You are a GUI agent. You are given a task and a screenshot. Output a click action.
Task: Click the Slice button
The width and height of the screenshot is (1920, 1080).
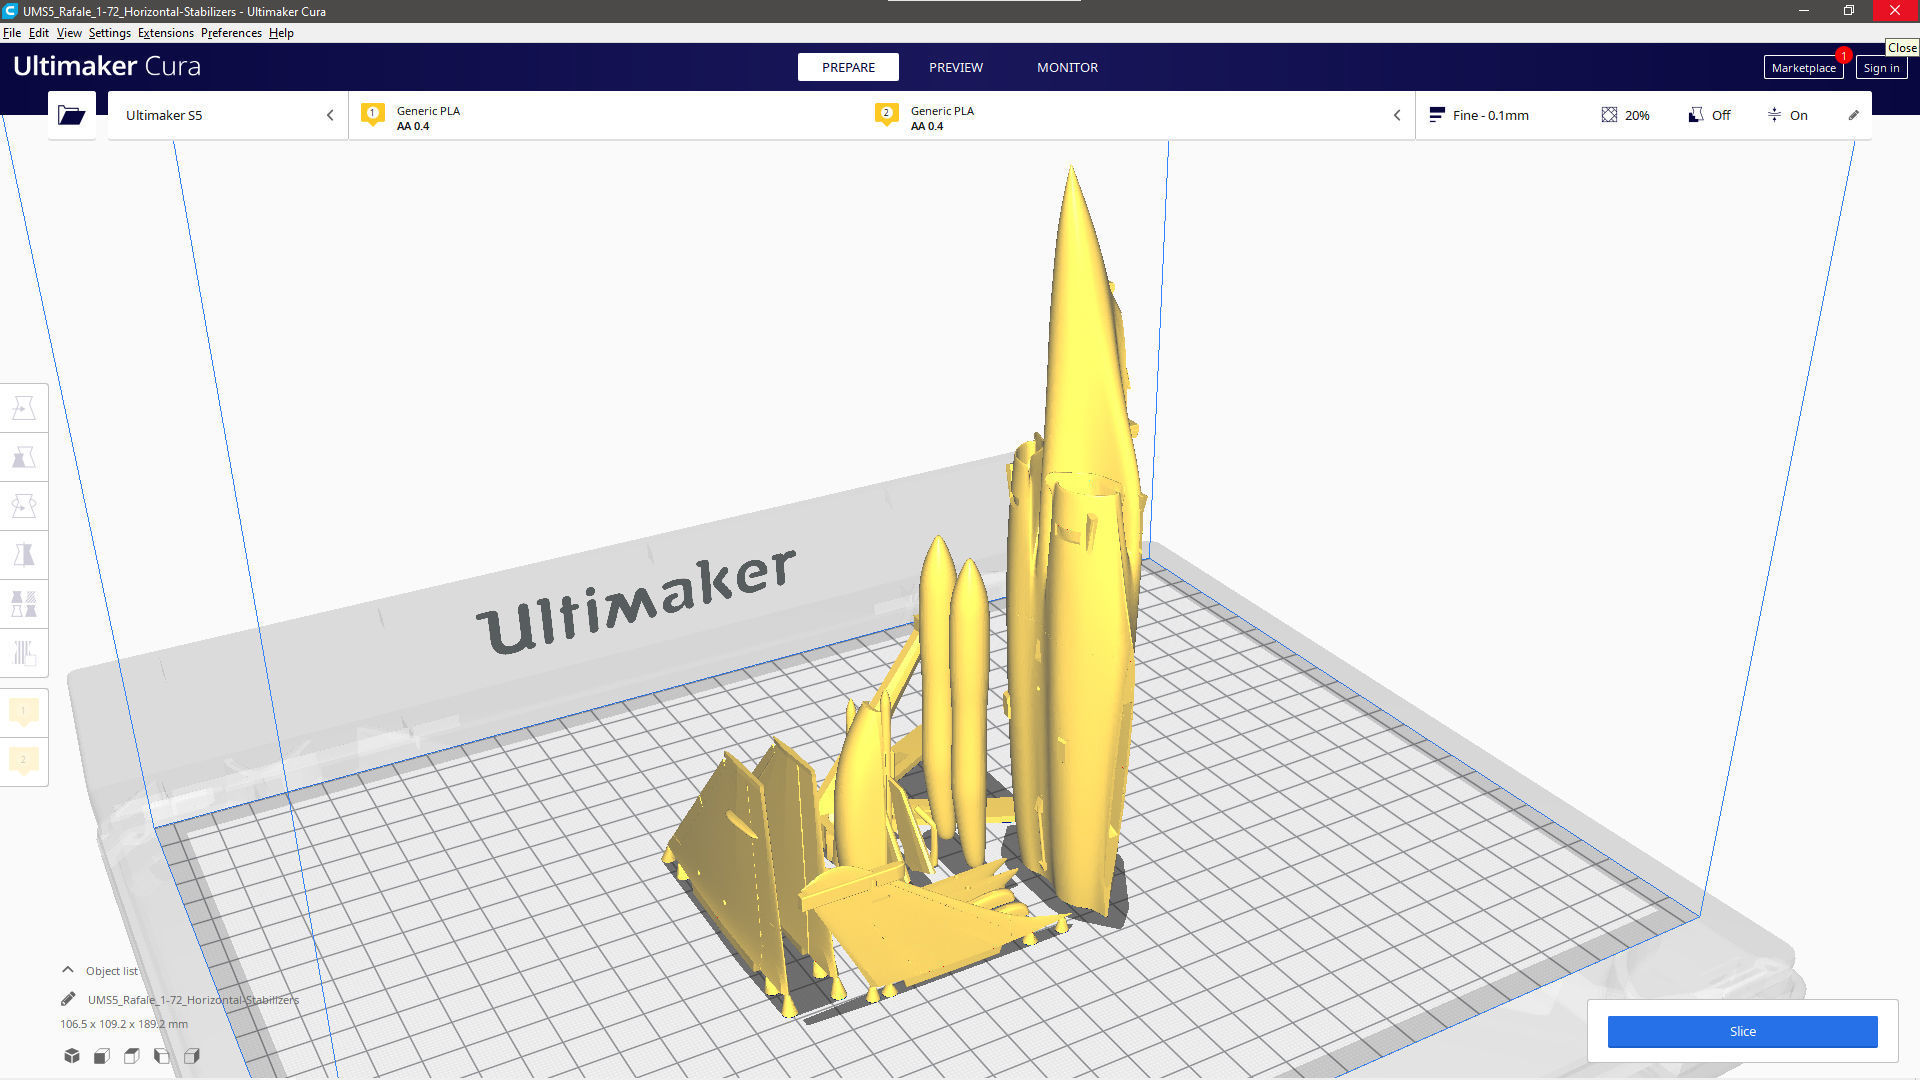1742,1031
